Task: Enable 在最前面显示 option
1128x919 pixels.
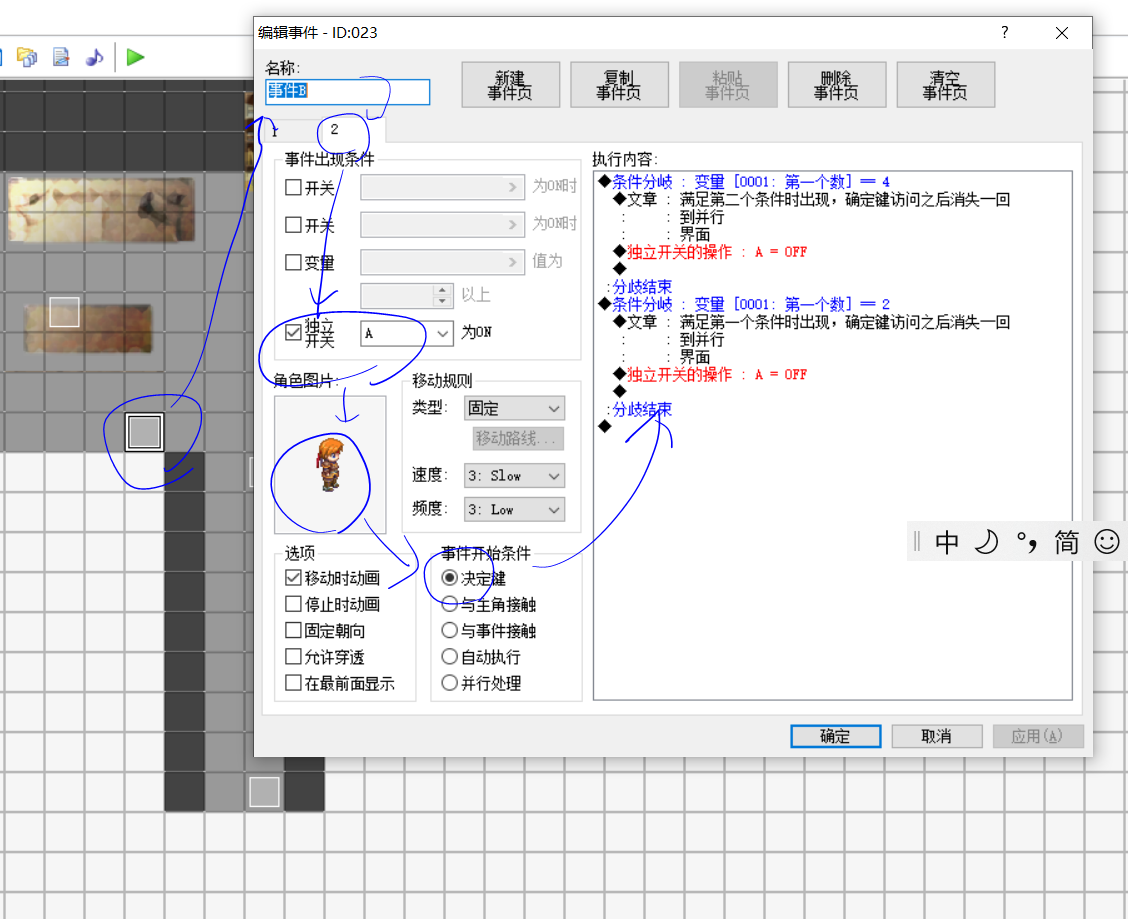Action: (x=340, y=683)
